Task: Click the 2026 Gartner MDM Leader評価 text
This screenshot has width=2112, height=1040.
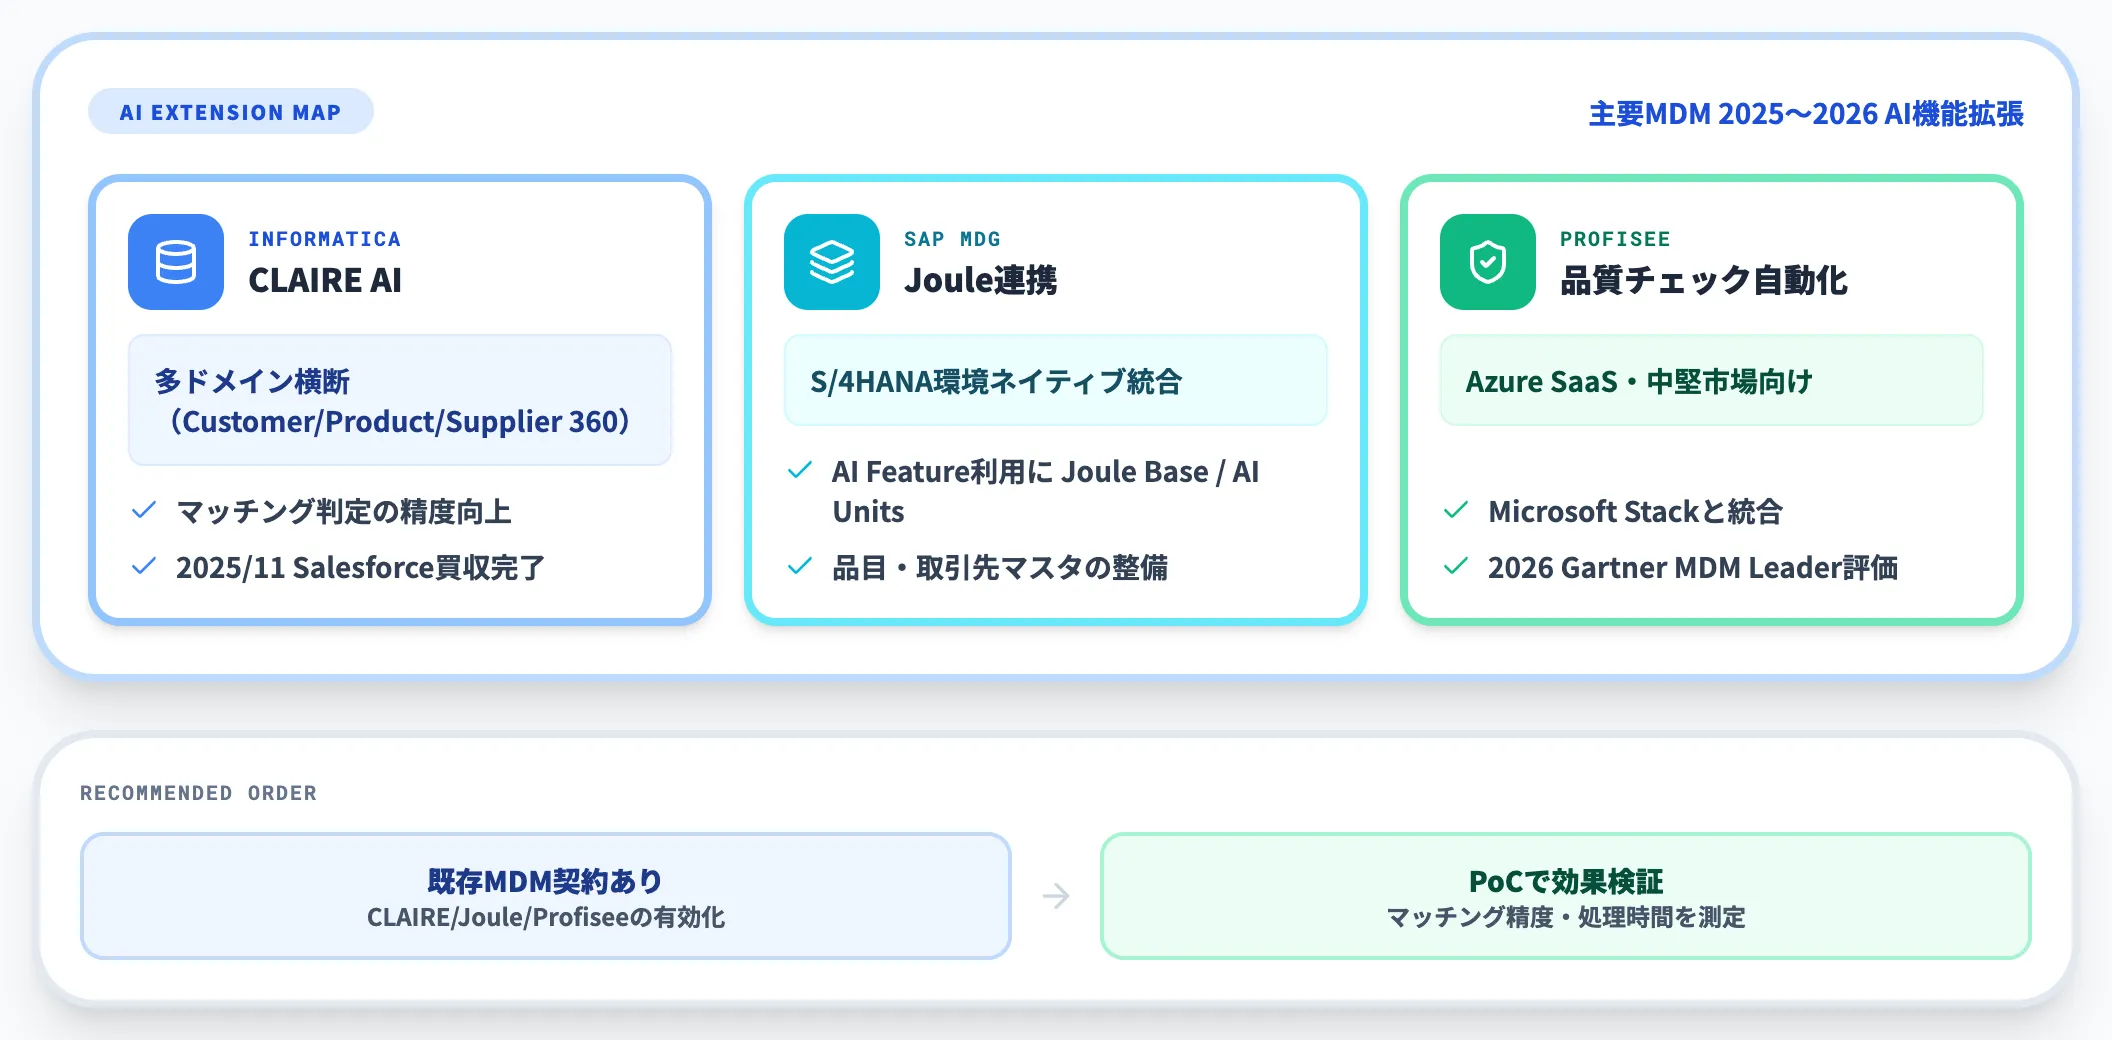Action: [x=1693, y=568]
